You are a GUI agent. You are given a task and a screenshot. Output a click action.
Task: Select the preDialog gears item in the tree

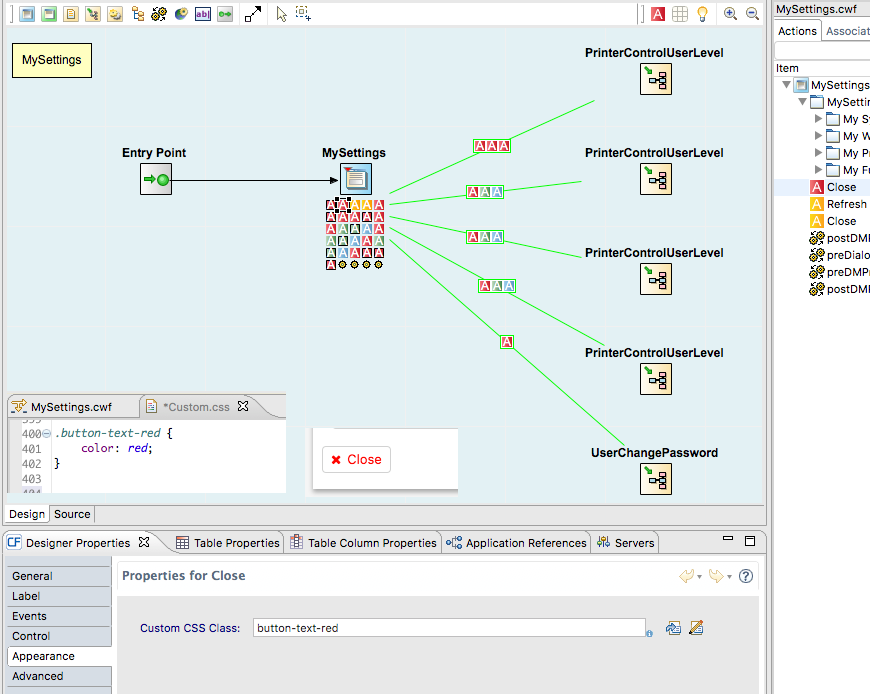[839, 255]
